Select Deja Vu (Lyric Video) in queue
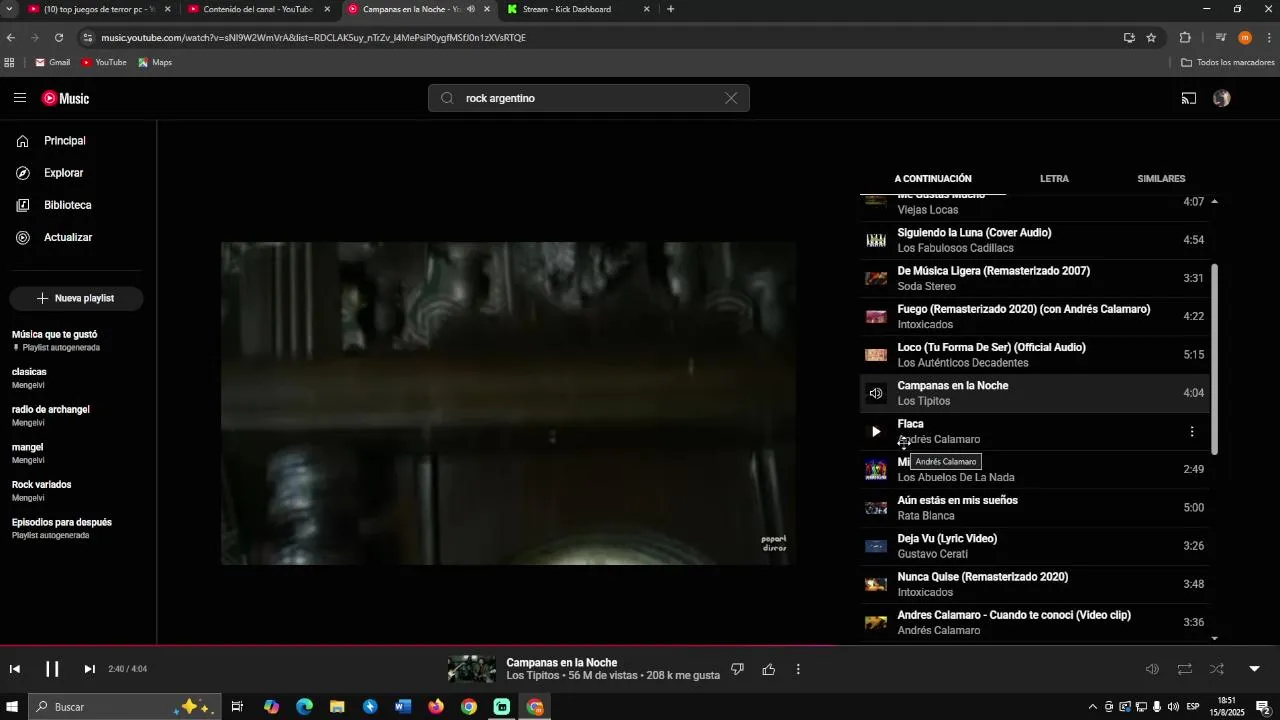This screenshot has height=720, width=1280. click(1035, 546)
